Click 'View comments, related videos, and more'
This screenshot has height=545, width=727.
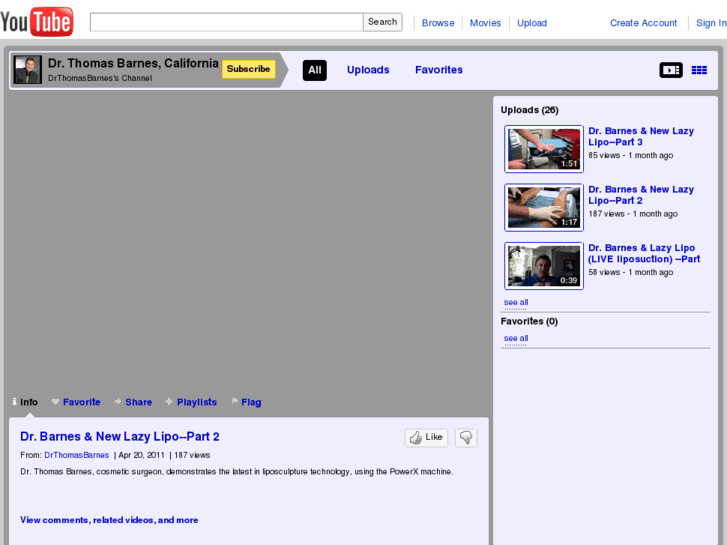click(x=109, y=520)
